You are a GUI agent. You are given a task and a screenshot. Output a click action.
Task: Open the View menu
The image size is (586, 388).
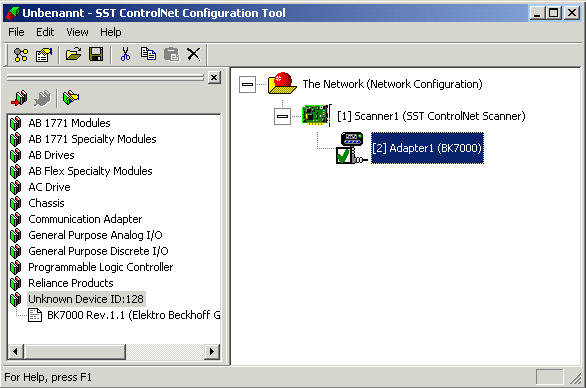point(77,32)
